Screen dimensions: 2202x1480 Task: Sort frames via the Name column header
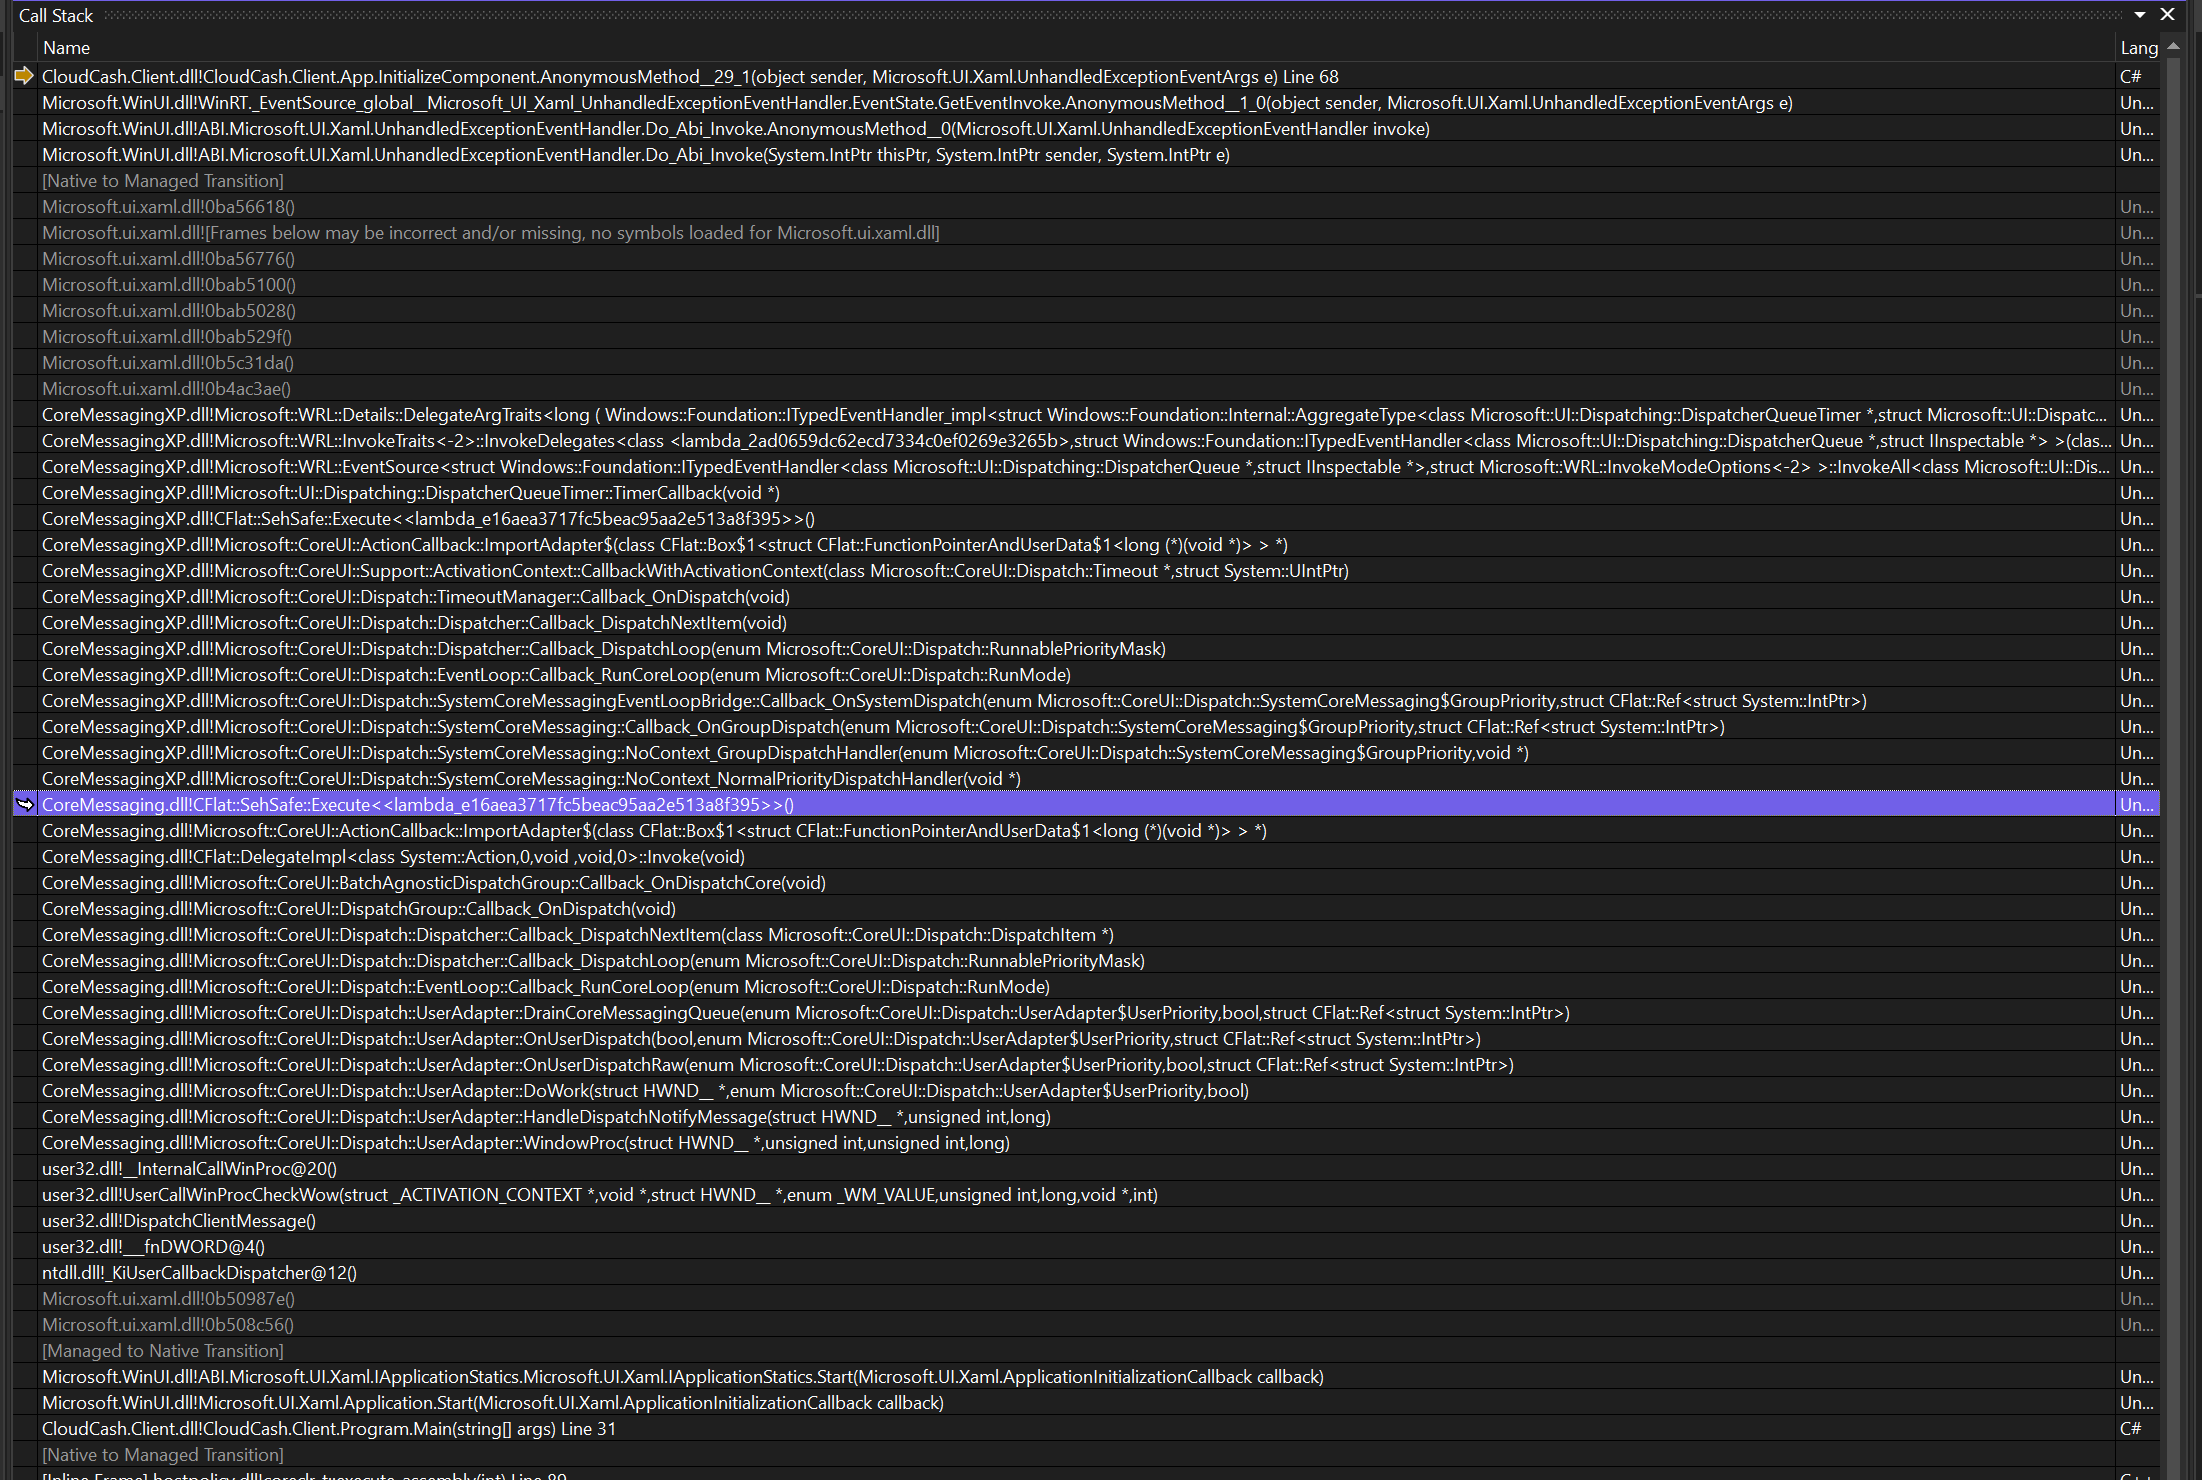[x=66, y=47]
